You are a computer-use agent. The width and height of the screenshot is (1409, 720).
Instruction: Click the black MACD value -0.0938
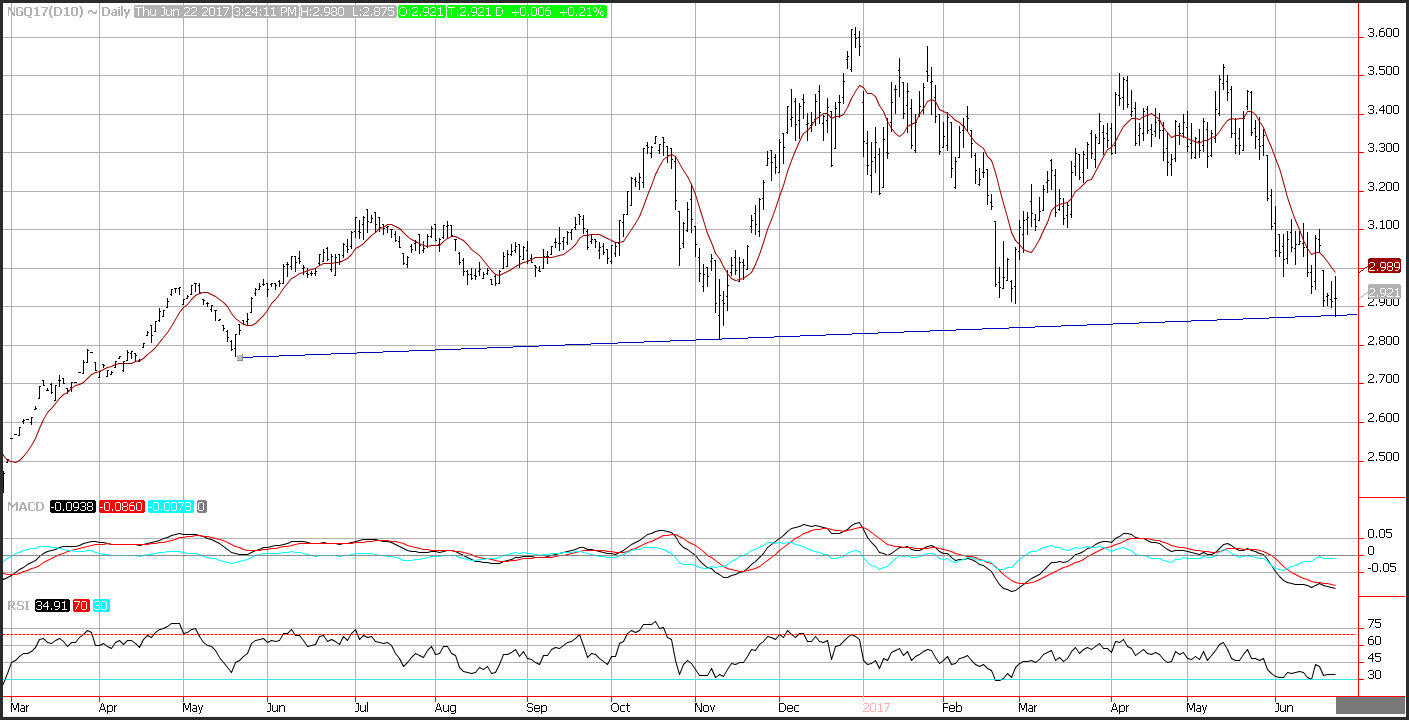pyautogui.click(x=70, y=507)
